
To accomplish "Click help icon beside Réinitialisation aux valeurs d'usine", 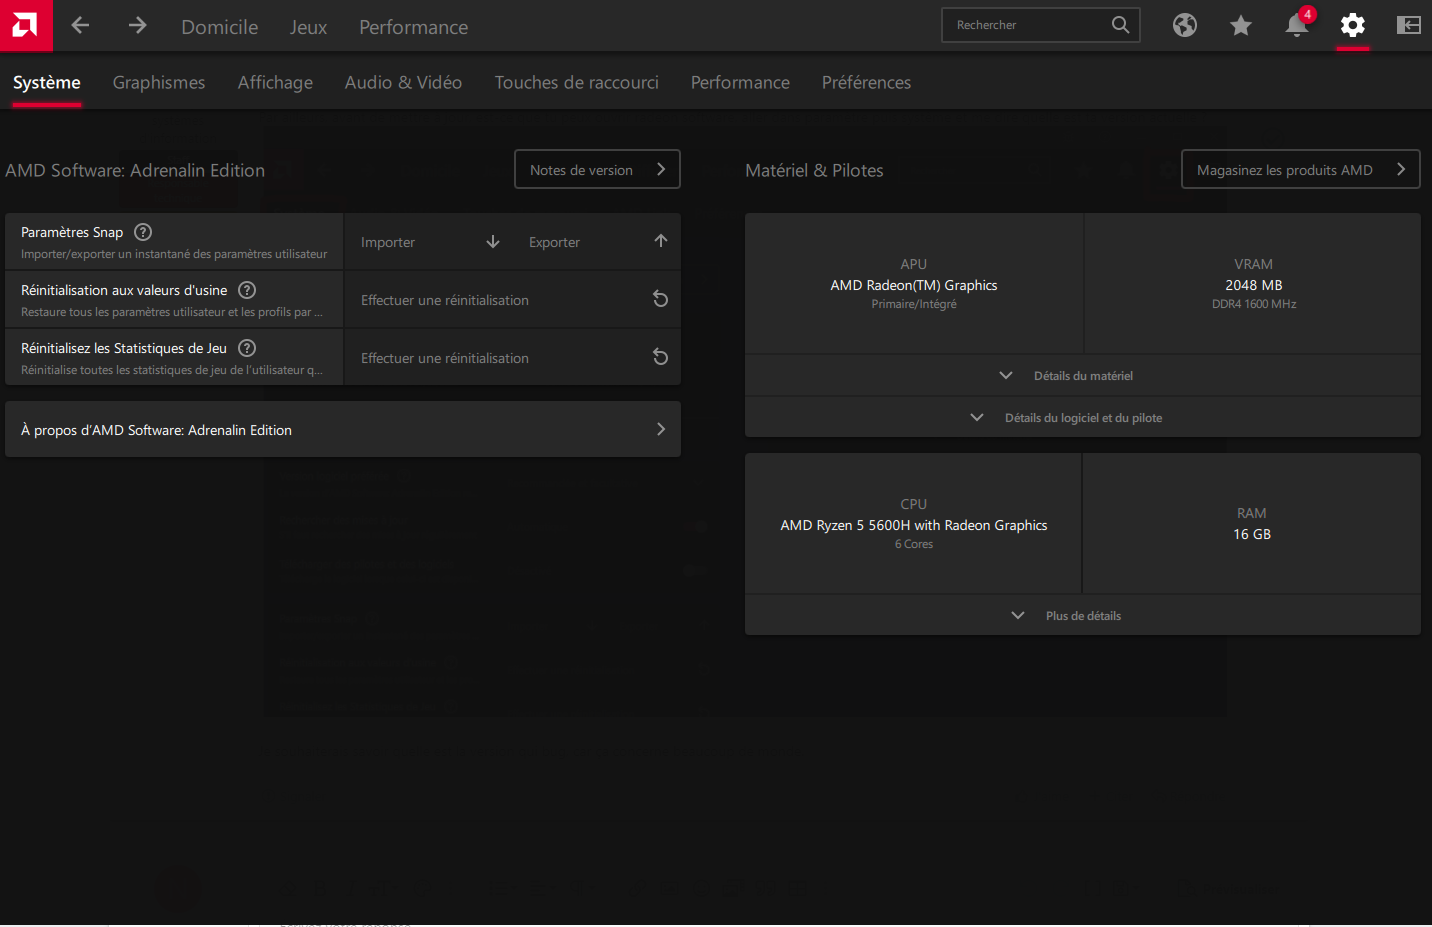I will pos(247,290).
